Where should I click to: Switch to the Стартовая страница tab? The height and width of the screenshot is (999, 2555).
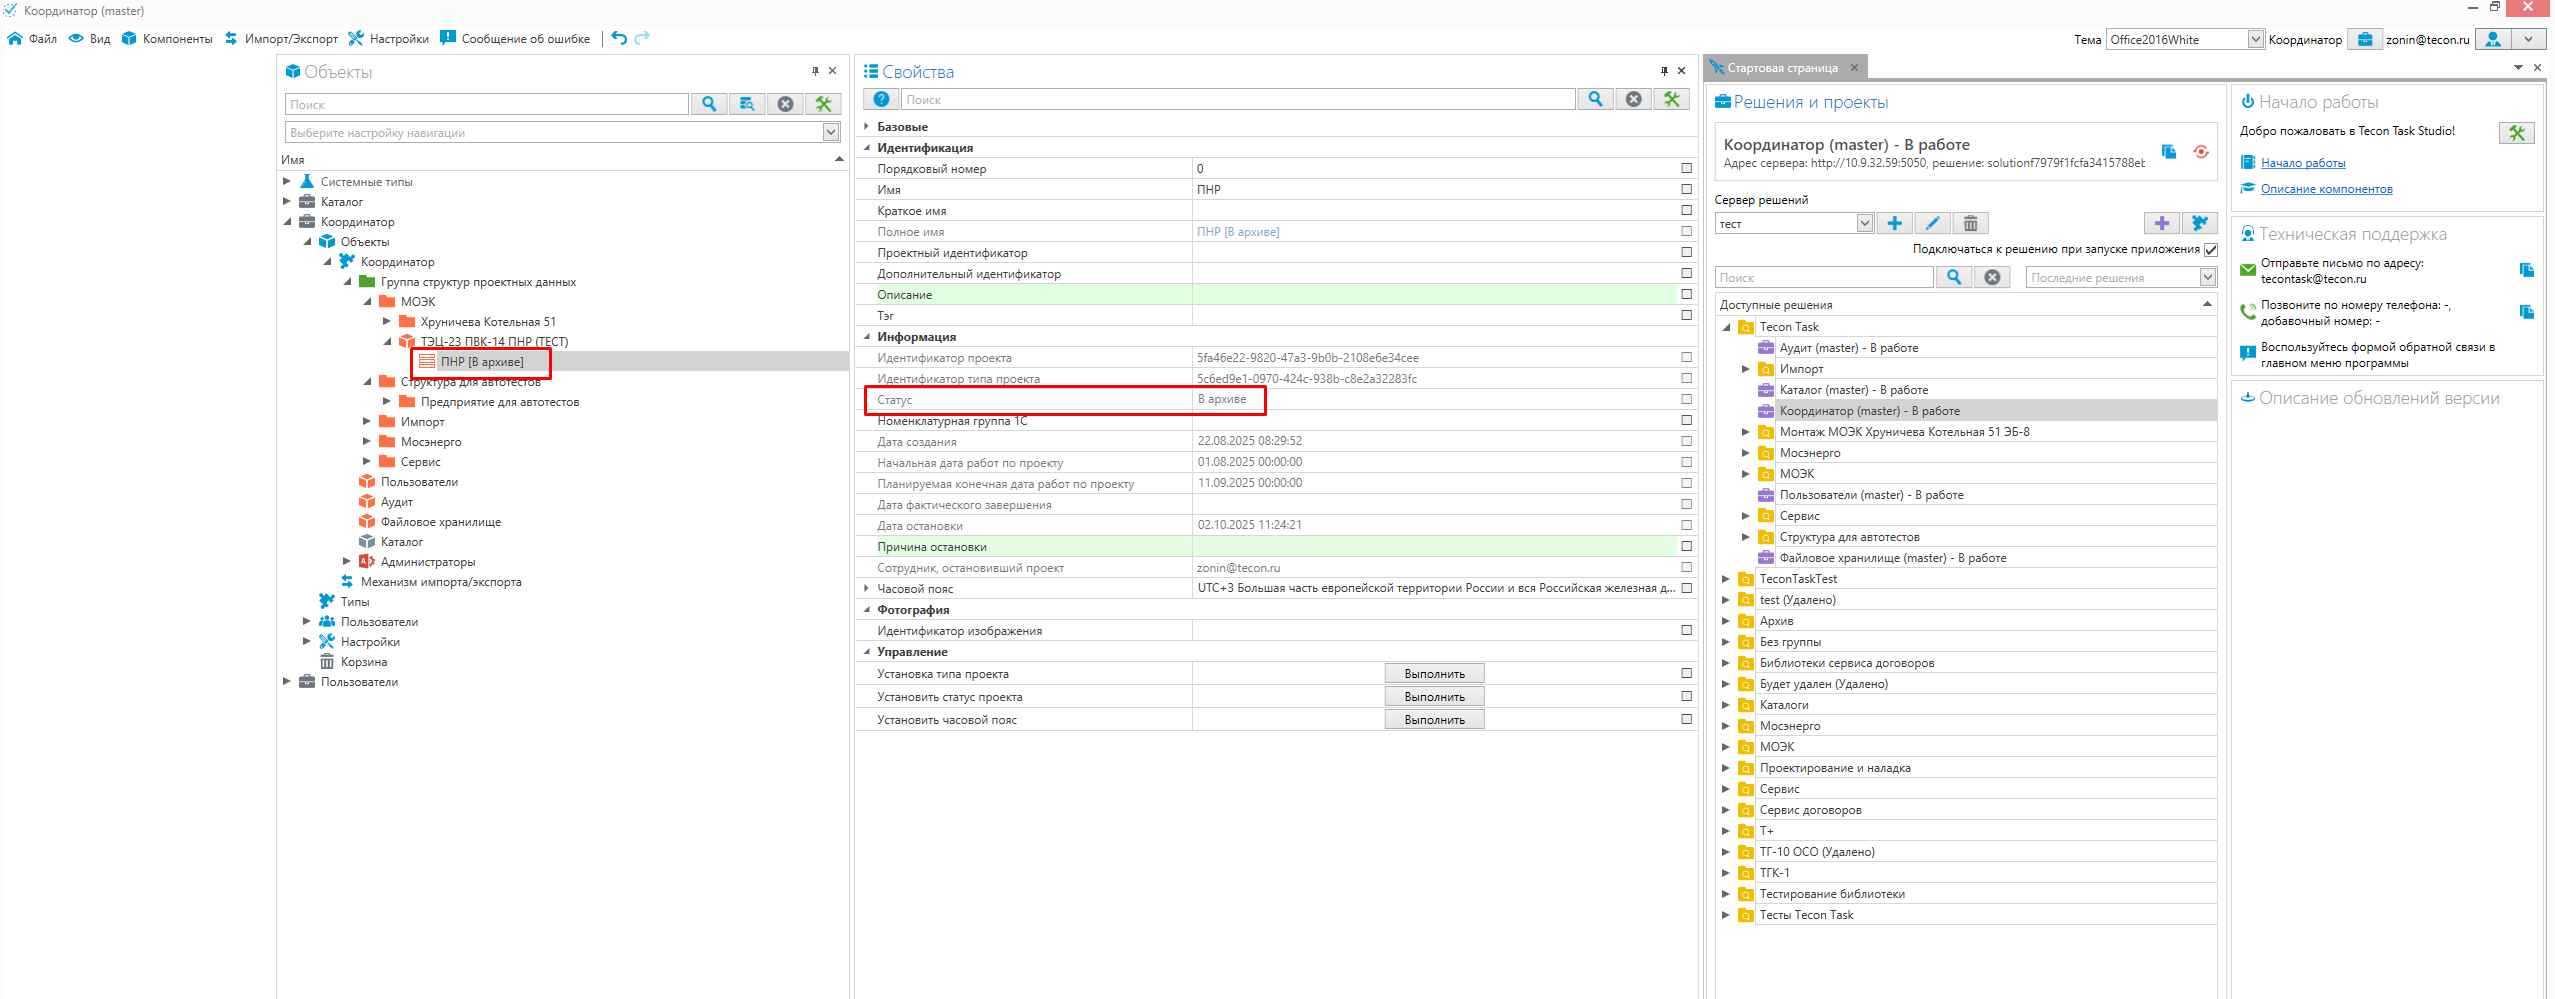(1781, 68)
